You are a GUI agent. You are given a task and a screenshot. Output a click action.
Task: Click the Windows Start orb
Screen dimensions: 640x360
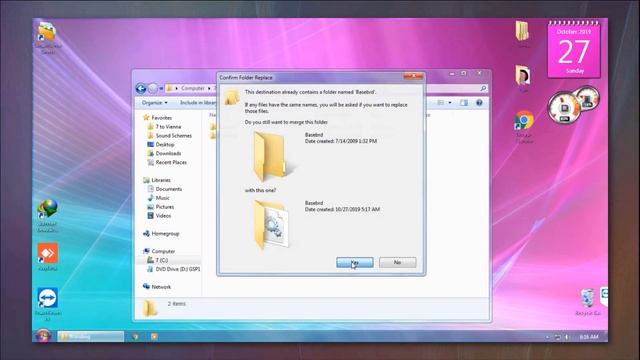point(43,336)
